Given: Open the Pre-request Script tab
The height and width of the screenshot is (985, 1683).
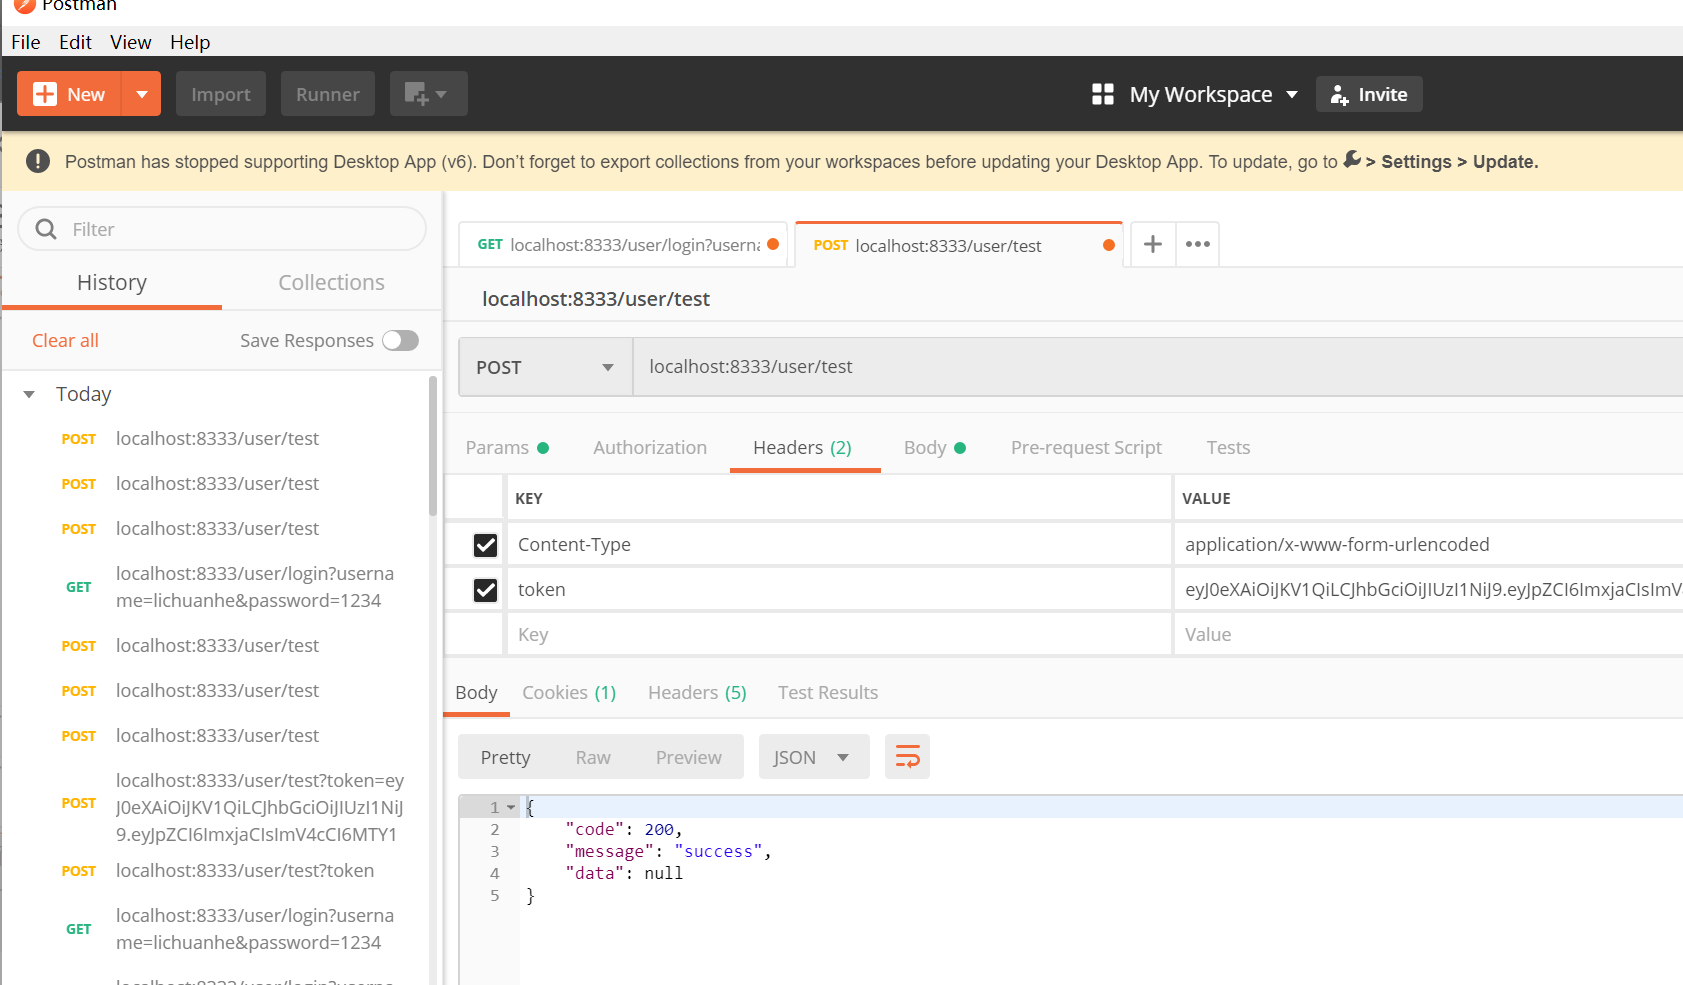Looking at the screenshot, I should click(x=1086, y=448).
